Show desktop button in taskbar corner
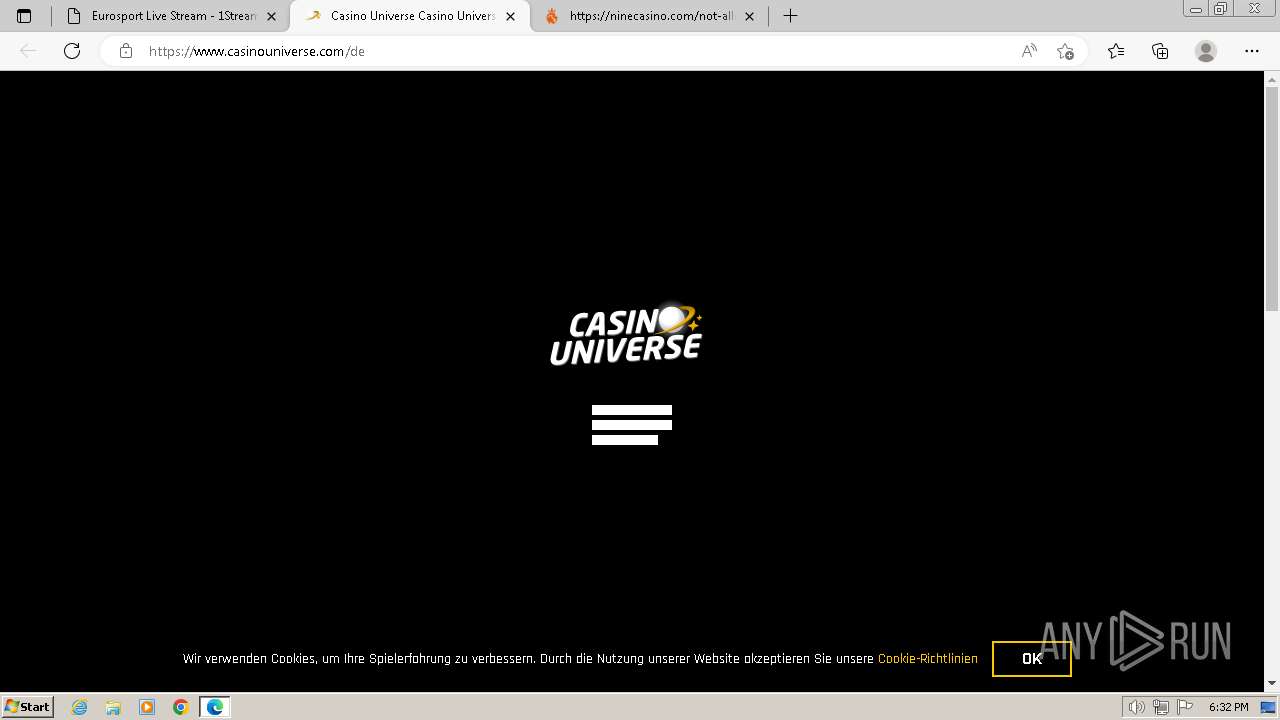The height and width of the screenshot is (720, 1280). coord(1269,707)
